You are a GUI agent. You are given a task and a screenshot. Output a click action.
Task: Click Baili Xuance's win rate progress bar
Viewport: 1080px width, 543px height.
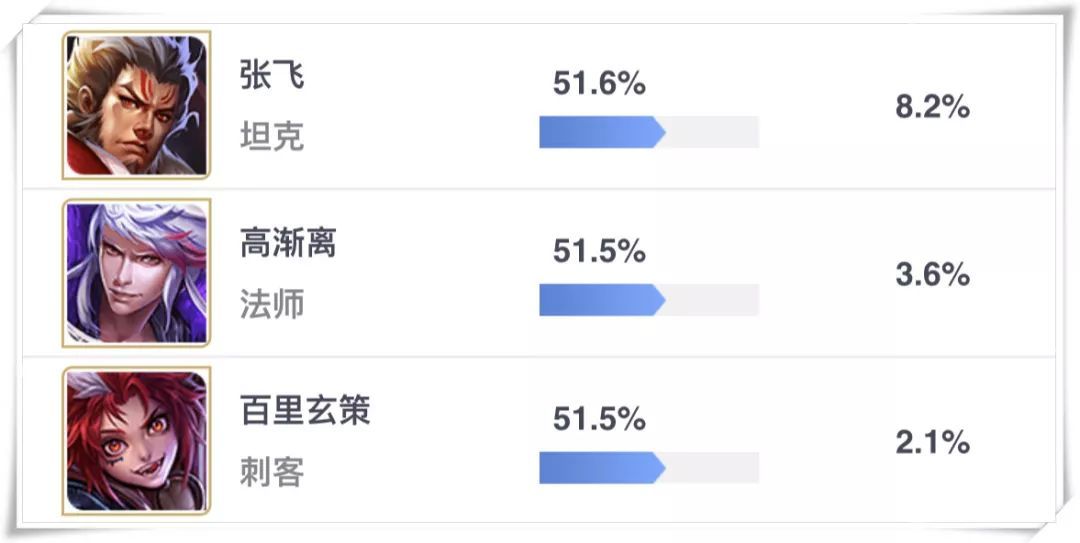(x=649, y=468)
